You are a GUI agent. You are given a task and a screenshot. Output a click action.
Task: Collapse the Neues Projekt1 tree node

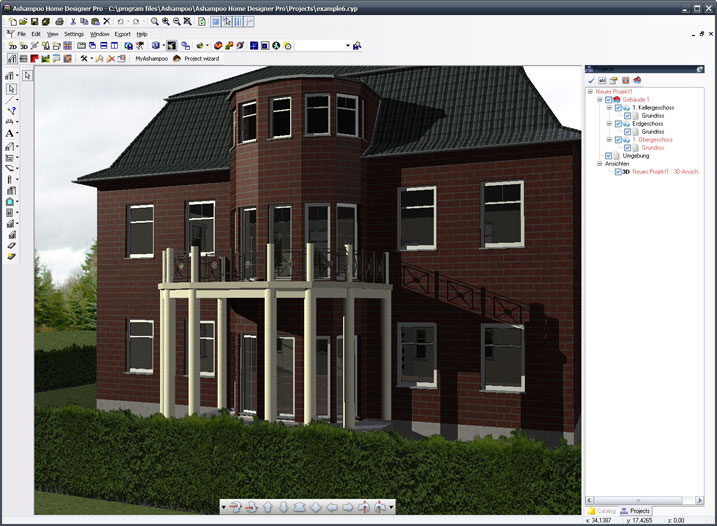[590, 92]
